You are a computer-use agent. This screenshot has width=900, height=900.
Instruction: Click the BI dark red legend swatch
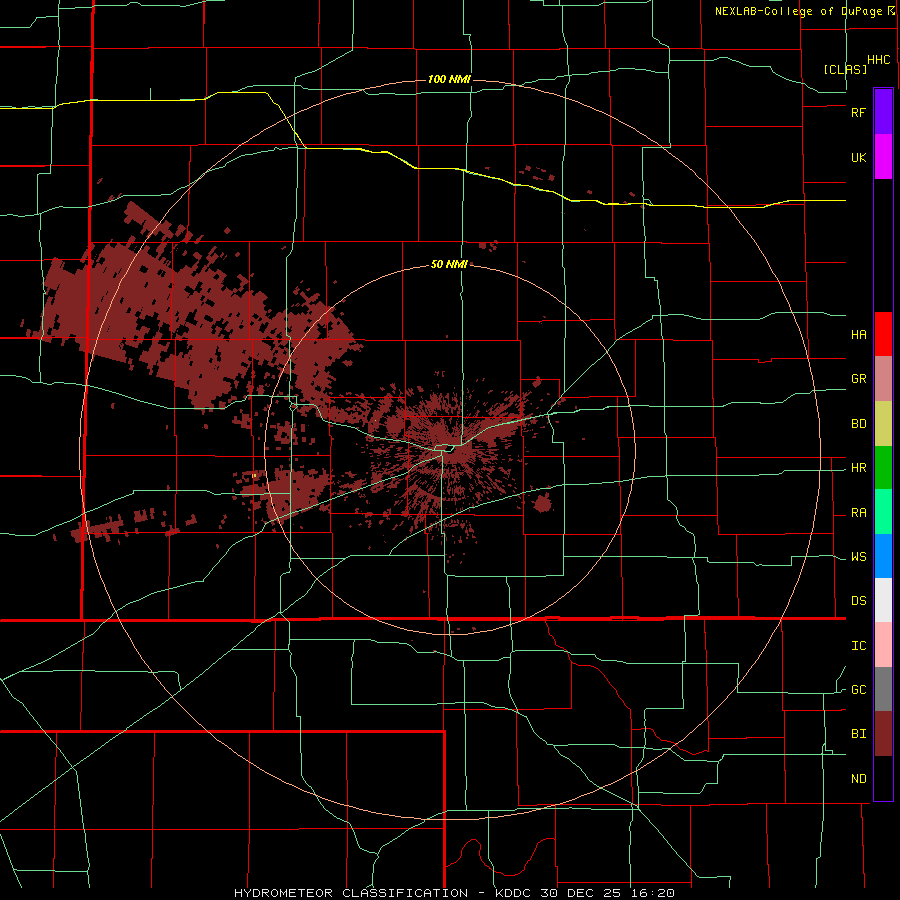point(883,734)
